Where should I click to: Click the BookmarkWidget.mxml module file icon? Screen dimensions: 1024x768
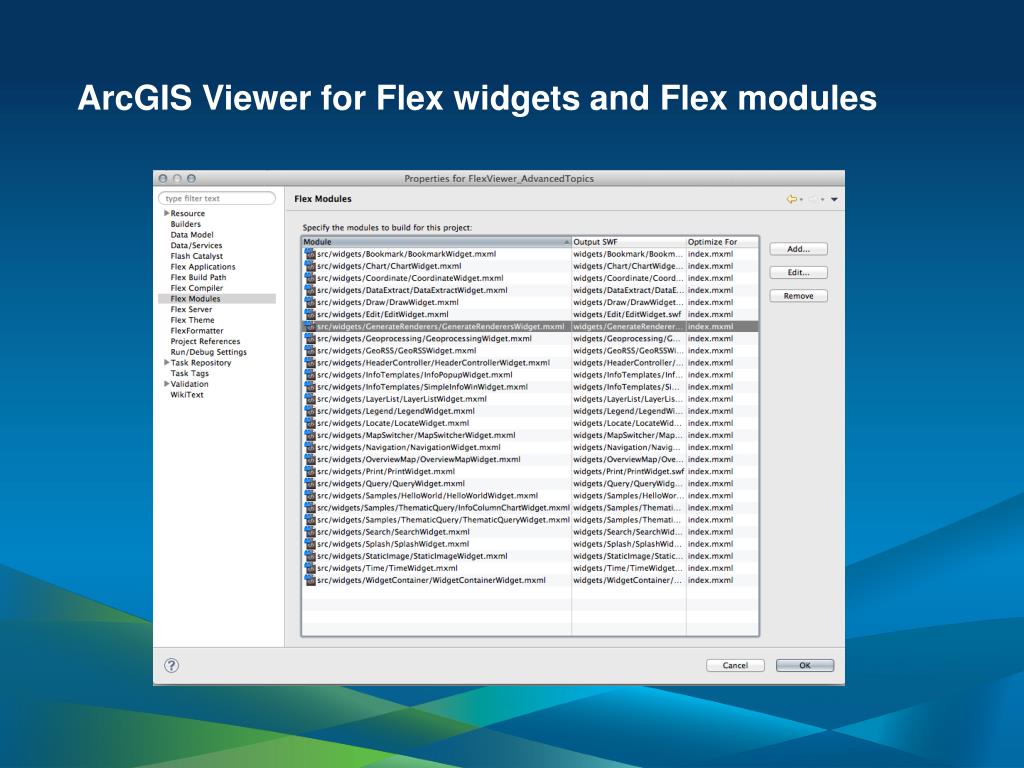[310, 254]
